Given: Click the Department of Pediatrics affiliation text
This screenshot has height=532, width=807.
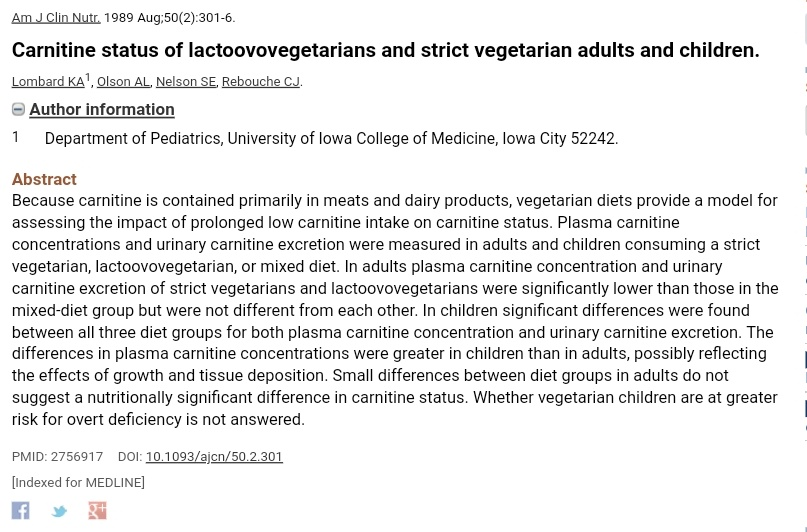Looking at the screenshot, I should [x=330, y=139].
